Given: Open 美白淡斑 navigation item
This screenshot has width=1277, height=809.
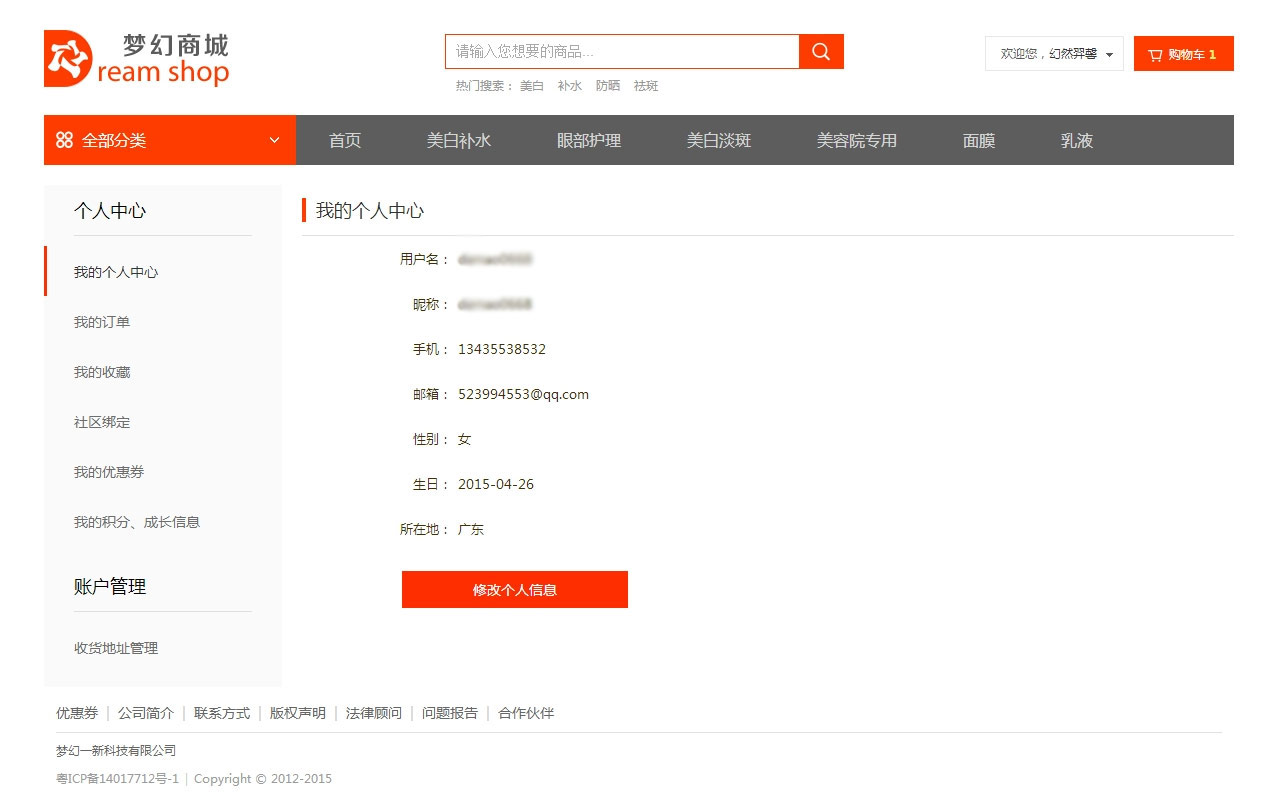Looking at the screenshot, I should pos(719,140).
